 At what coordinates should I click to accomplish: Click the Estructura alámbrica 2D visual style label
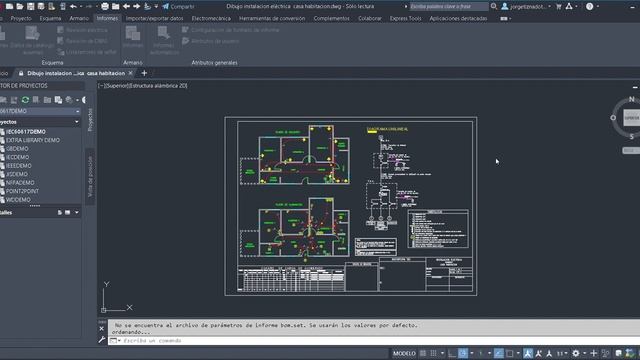point(158,86)
